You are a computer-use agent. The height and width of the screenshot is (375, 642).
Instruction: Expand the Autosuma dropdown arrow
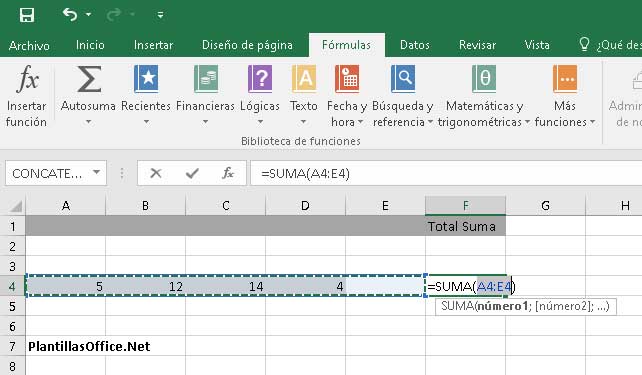point(88,122)
